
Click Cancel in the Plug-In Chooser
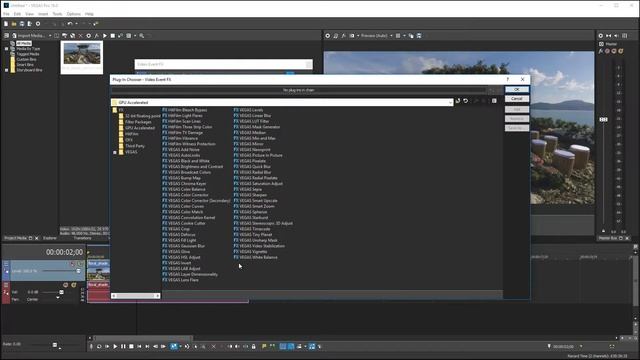[x=517, y=99]
